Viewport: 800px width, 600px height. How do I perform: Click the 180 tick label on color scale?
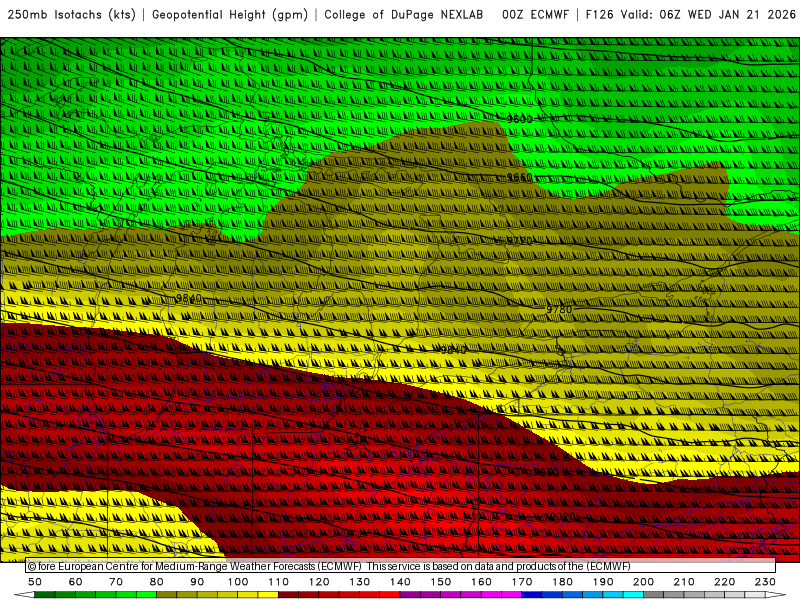[562, 582]
